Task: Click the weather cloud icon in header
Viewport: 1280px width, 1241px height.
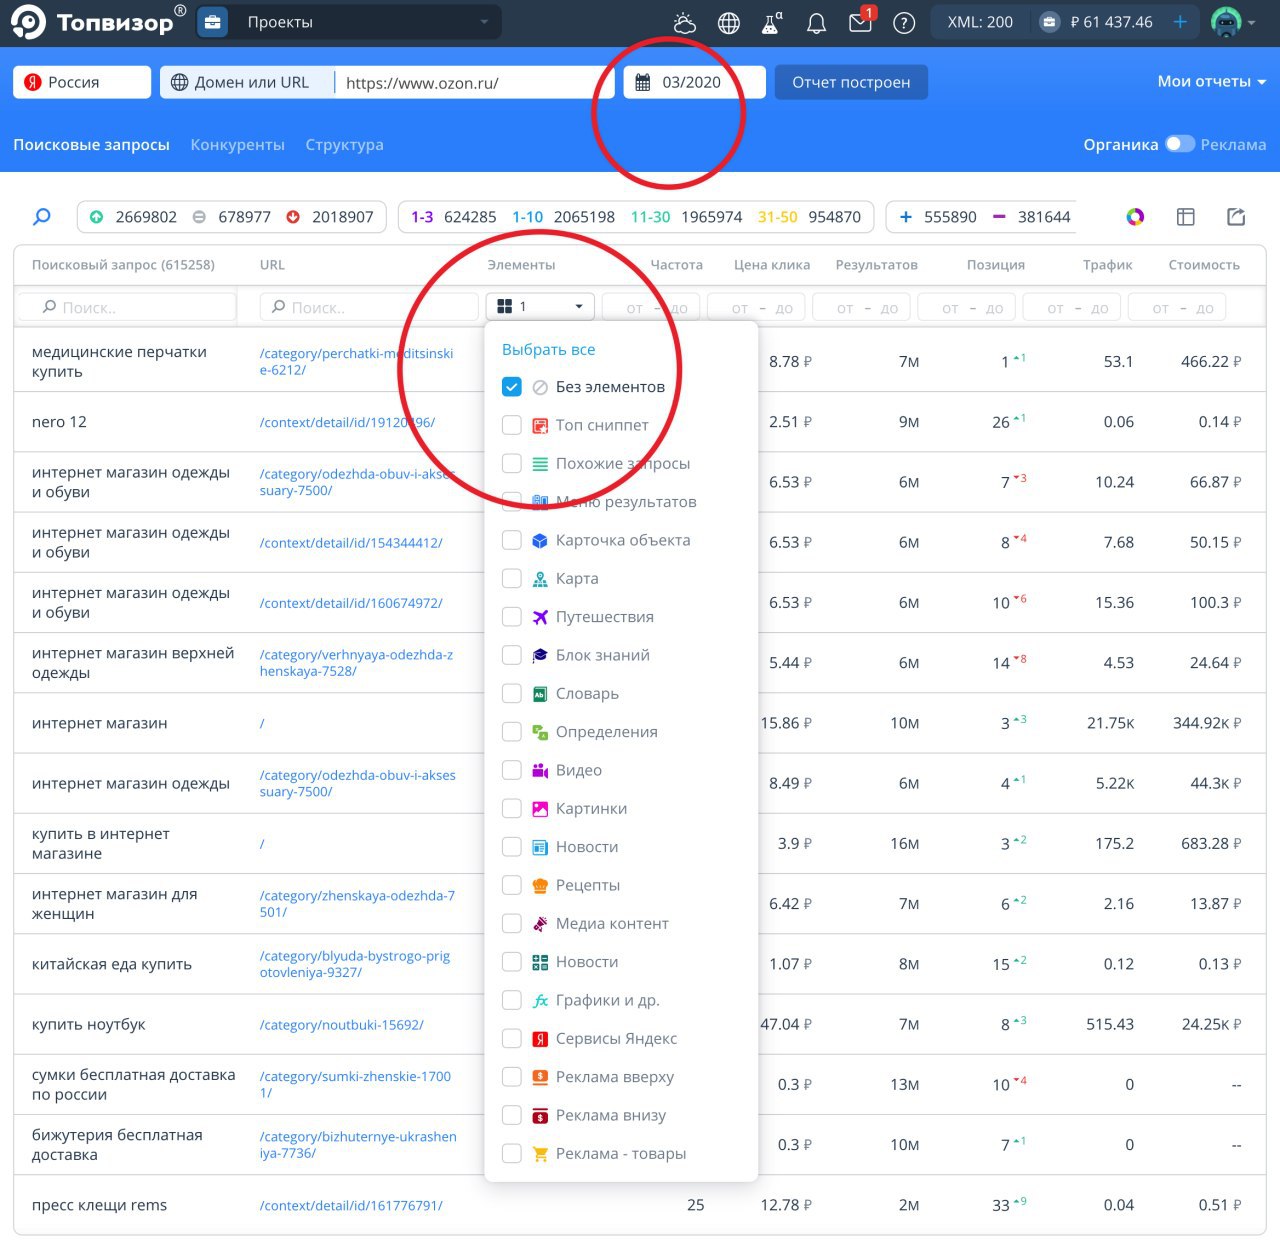Action: click(x=685, y=23)
